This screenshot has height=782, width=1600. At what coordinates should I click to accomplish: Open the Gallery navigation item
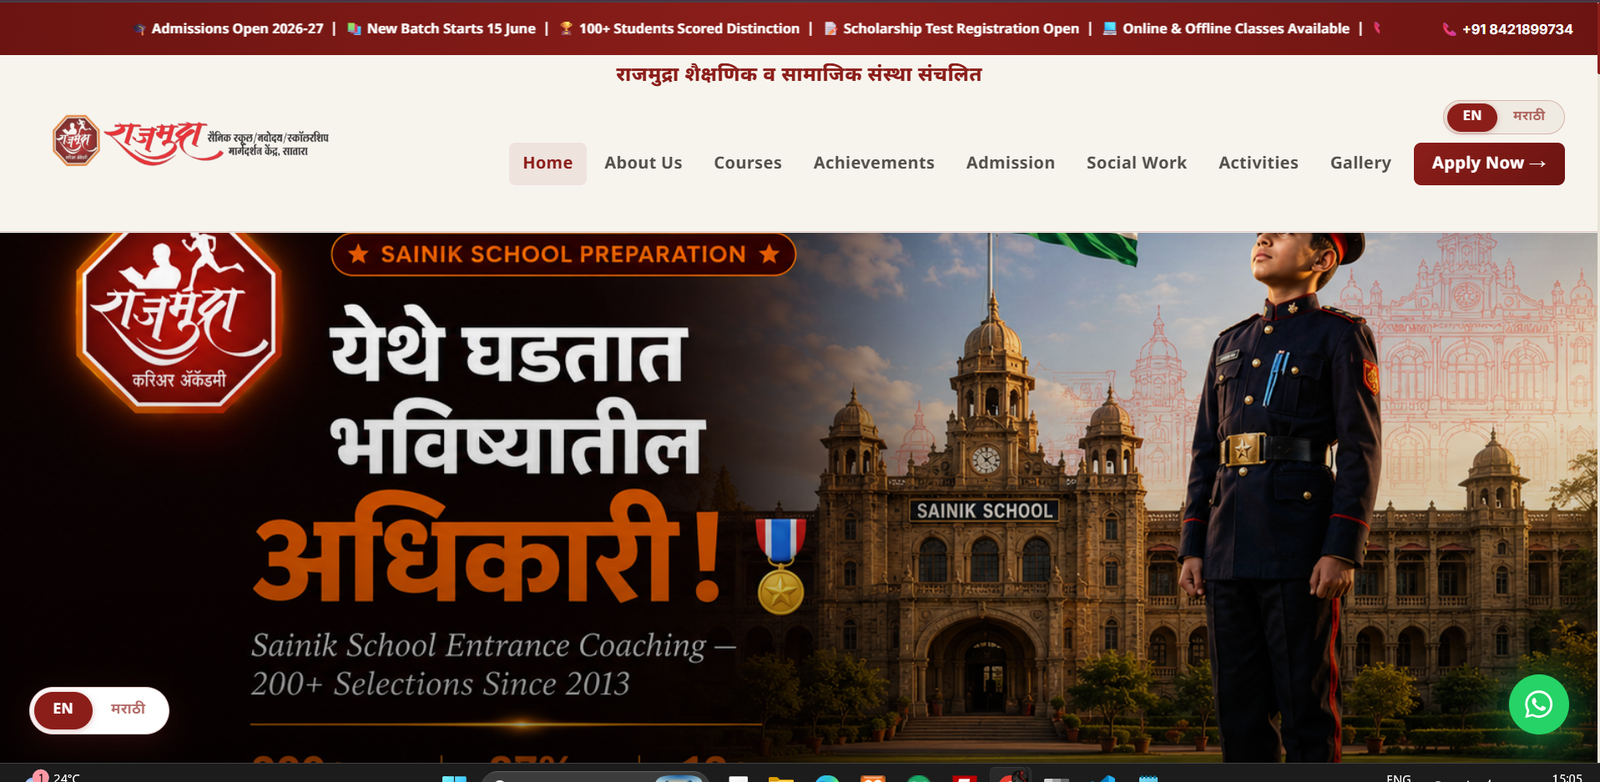pos(1360,163)
